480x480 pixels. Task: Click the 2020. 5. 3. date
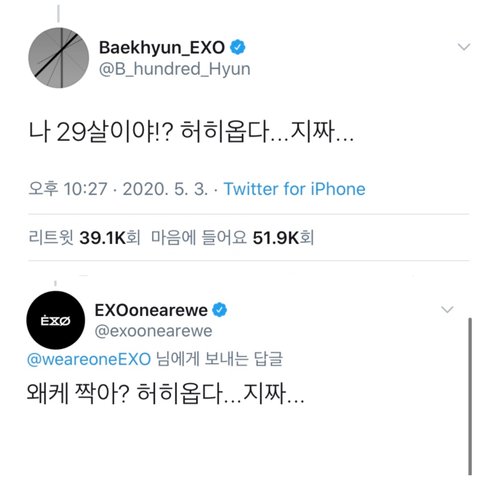[165, 189]
